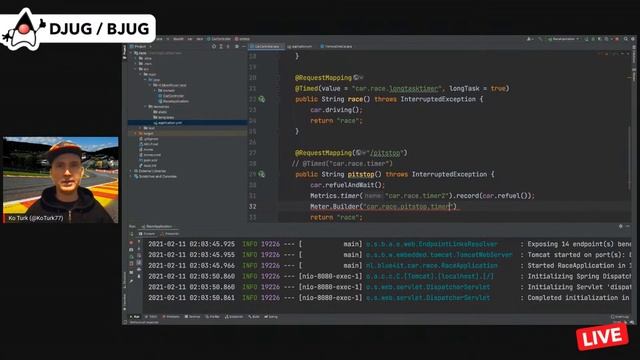Click console scroll-down arrow icon
The height and width of the screenshot is (360, 640).
tap(139, 249)
